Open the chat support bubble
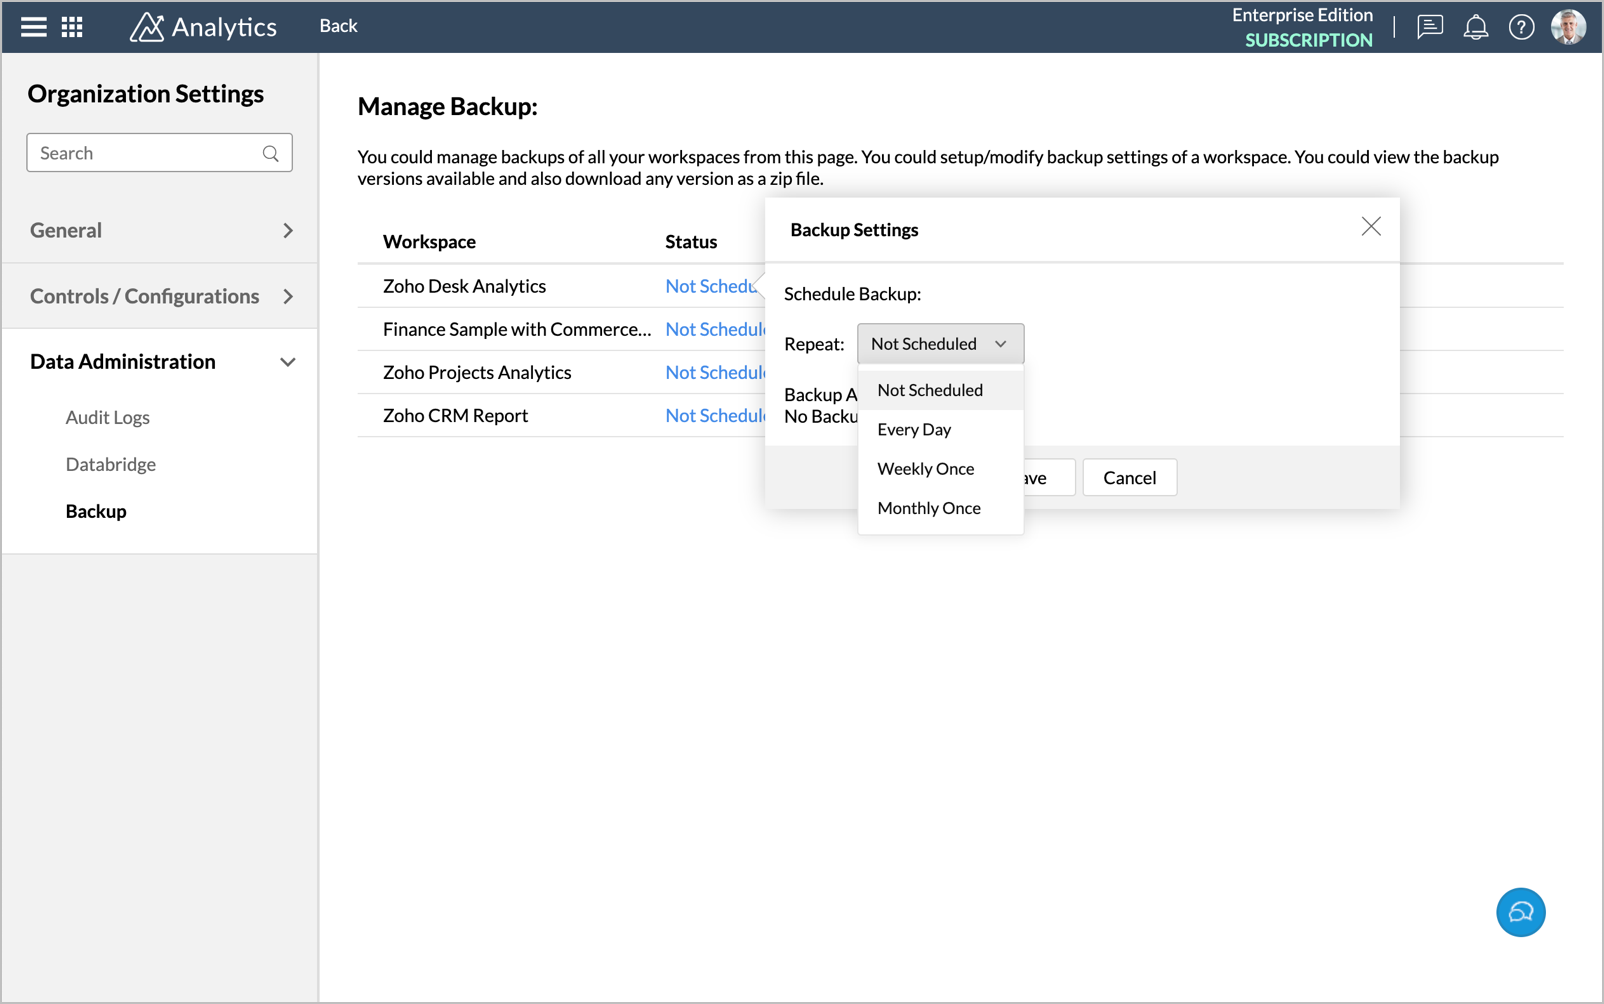 [1520, 912]
